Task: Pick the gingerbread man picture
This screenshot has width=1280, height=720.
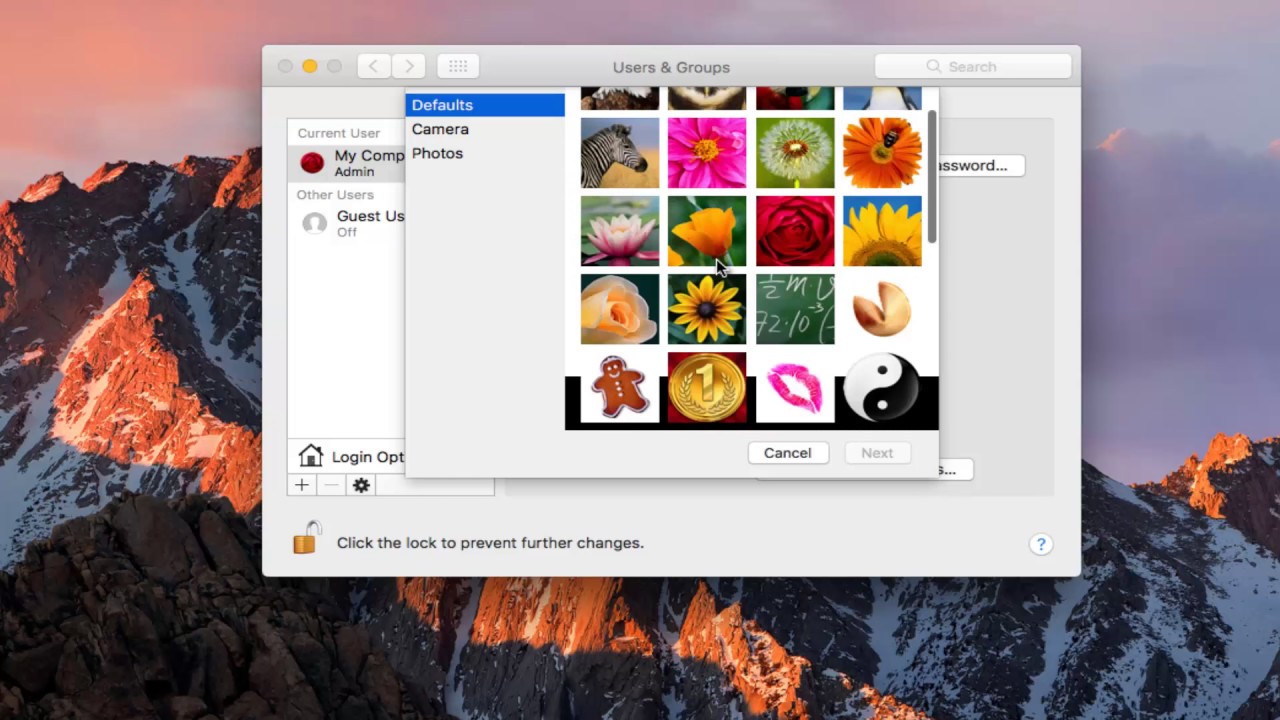Action: [x=619, y=388]
